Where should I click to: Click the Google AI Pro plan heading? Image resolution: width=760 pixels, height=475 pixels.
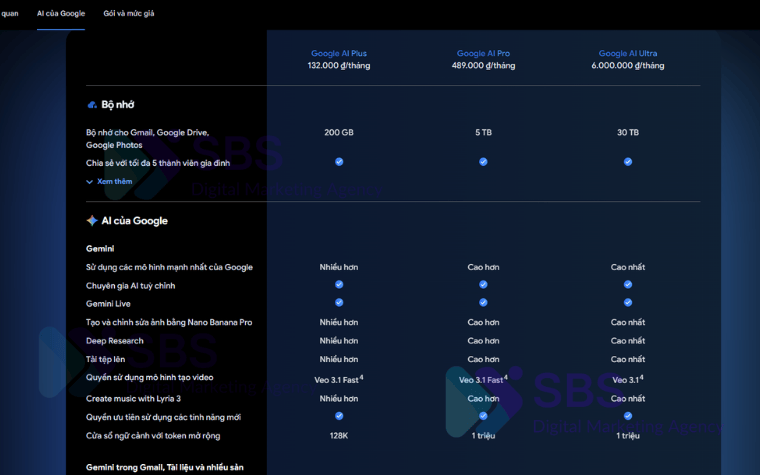(x=483, y=53)
